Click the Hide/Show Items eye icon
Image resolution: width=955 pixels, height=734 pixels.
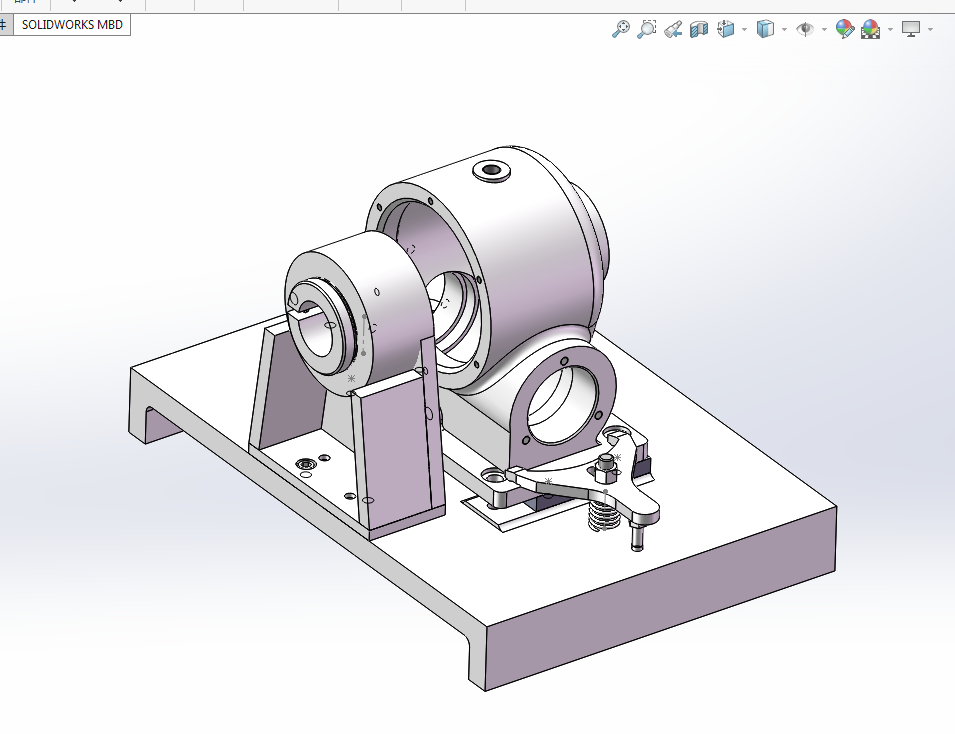coord(805,29)
